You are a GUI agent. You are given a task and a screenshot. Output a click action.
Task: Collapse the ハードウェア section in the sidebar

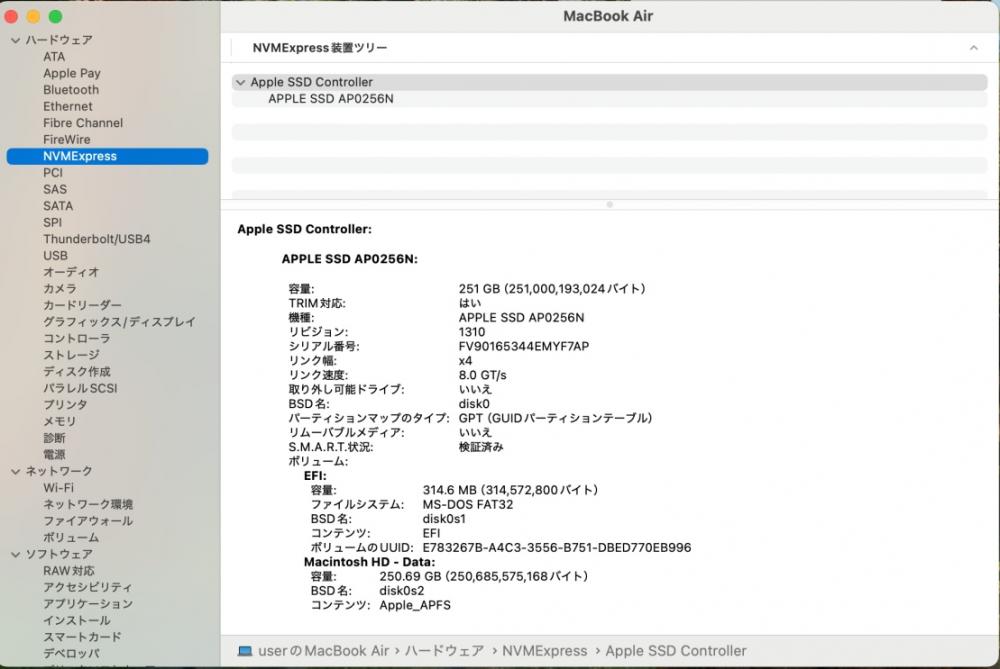[15, 40]
